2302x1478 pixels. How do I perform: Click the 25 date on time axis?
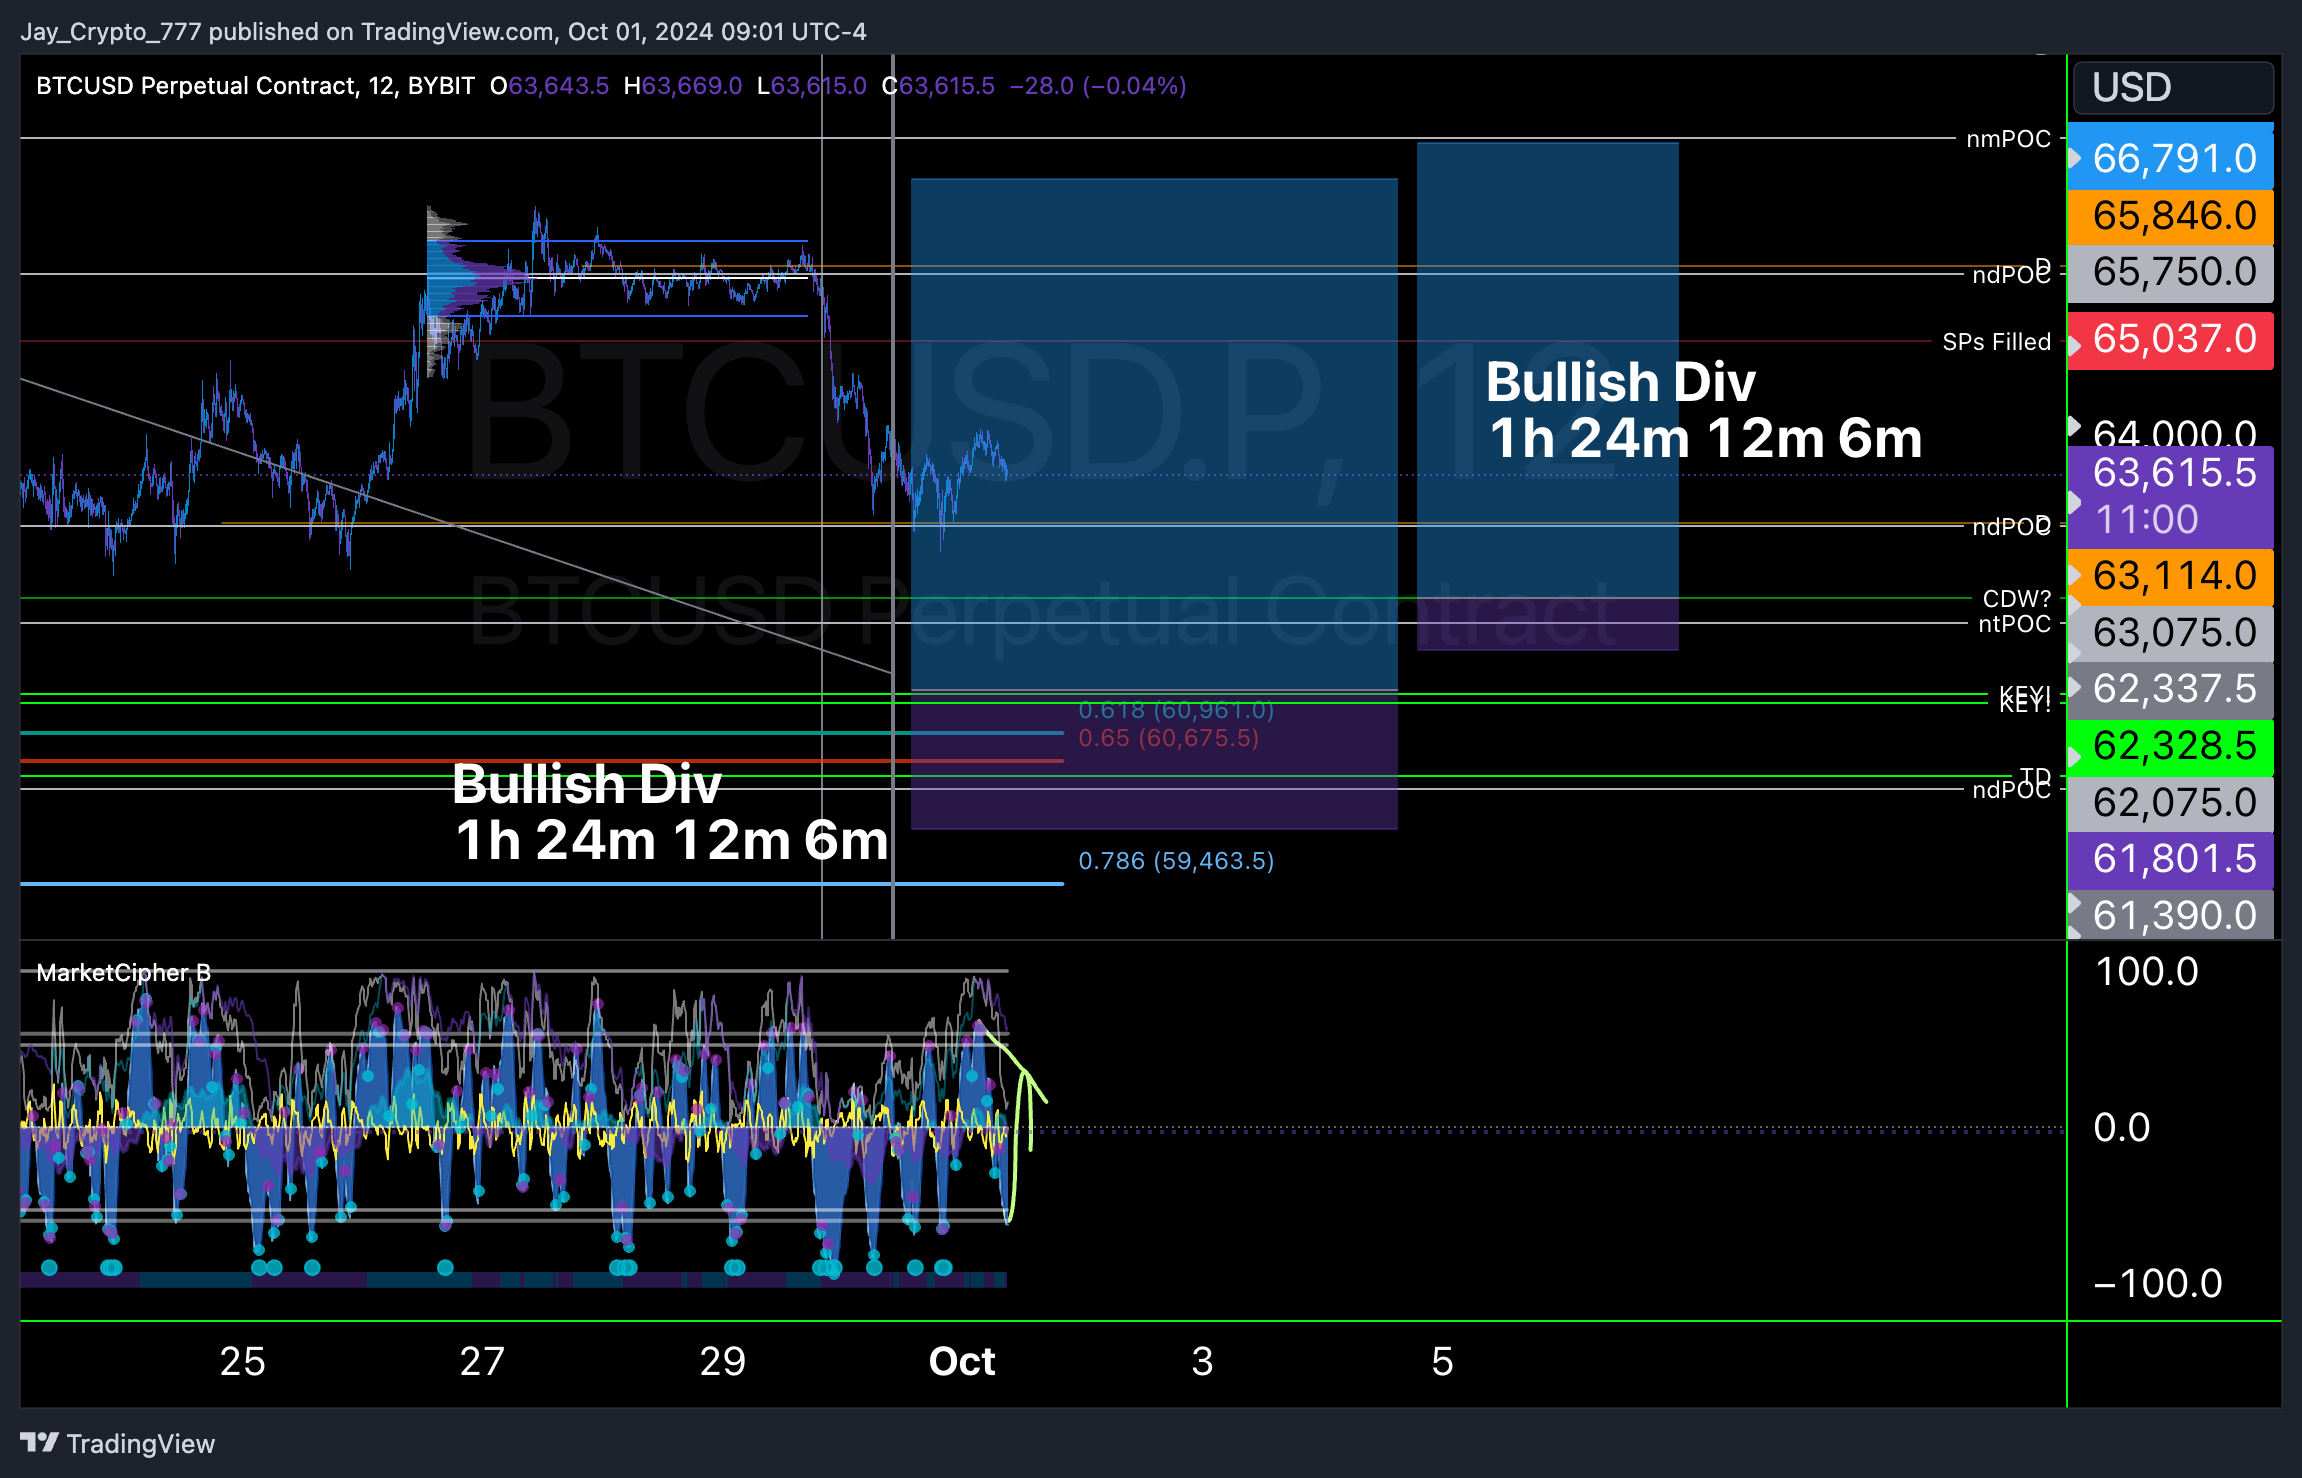tap(242, 1361)
